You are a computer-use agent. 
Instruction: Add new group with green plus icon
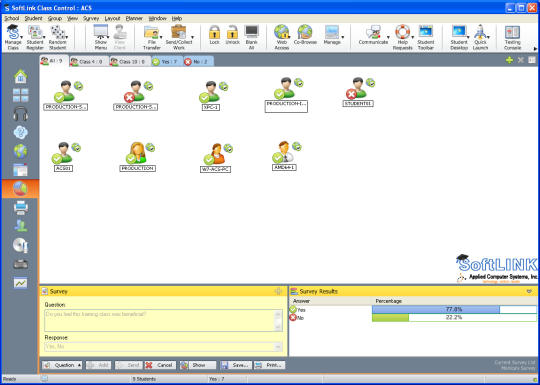tap(509, 60)
